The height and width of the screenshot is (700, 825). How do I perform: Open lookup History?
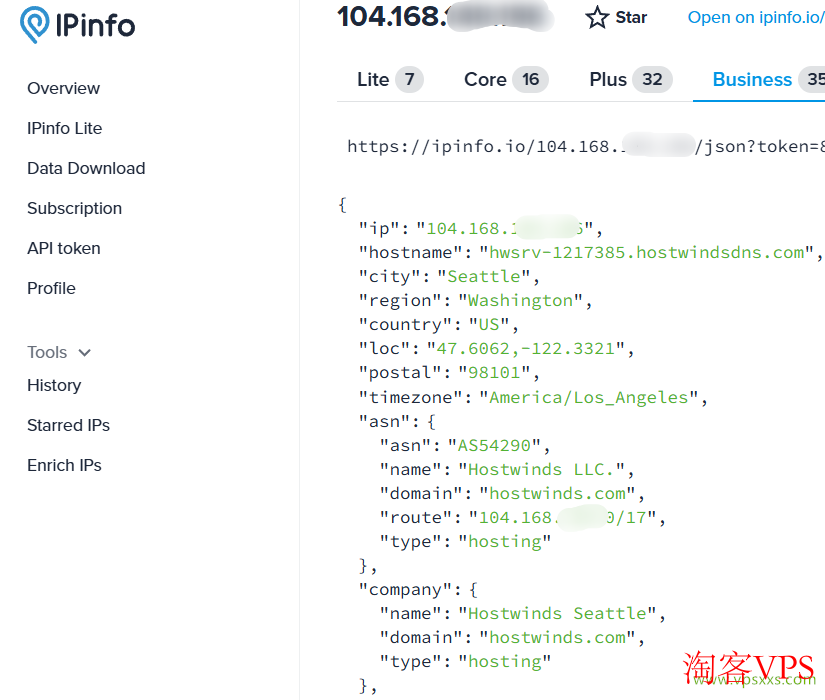pyautogui.click(x=54, y=385)
